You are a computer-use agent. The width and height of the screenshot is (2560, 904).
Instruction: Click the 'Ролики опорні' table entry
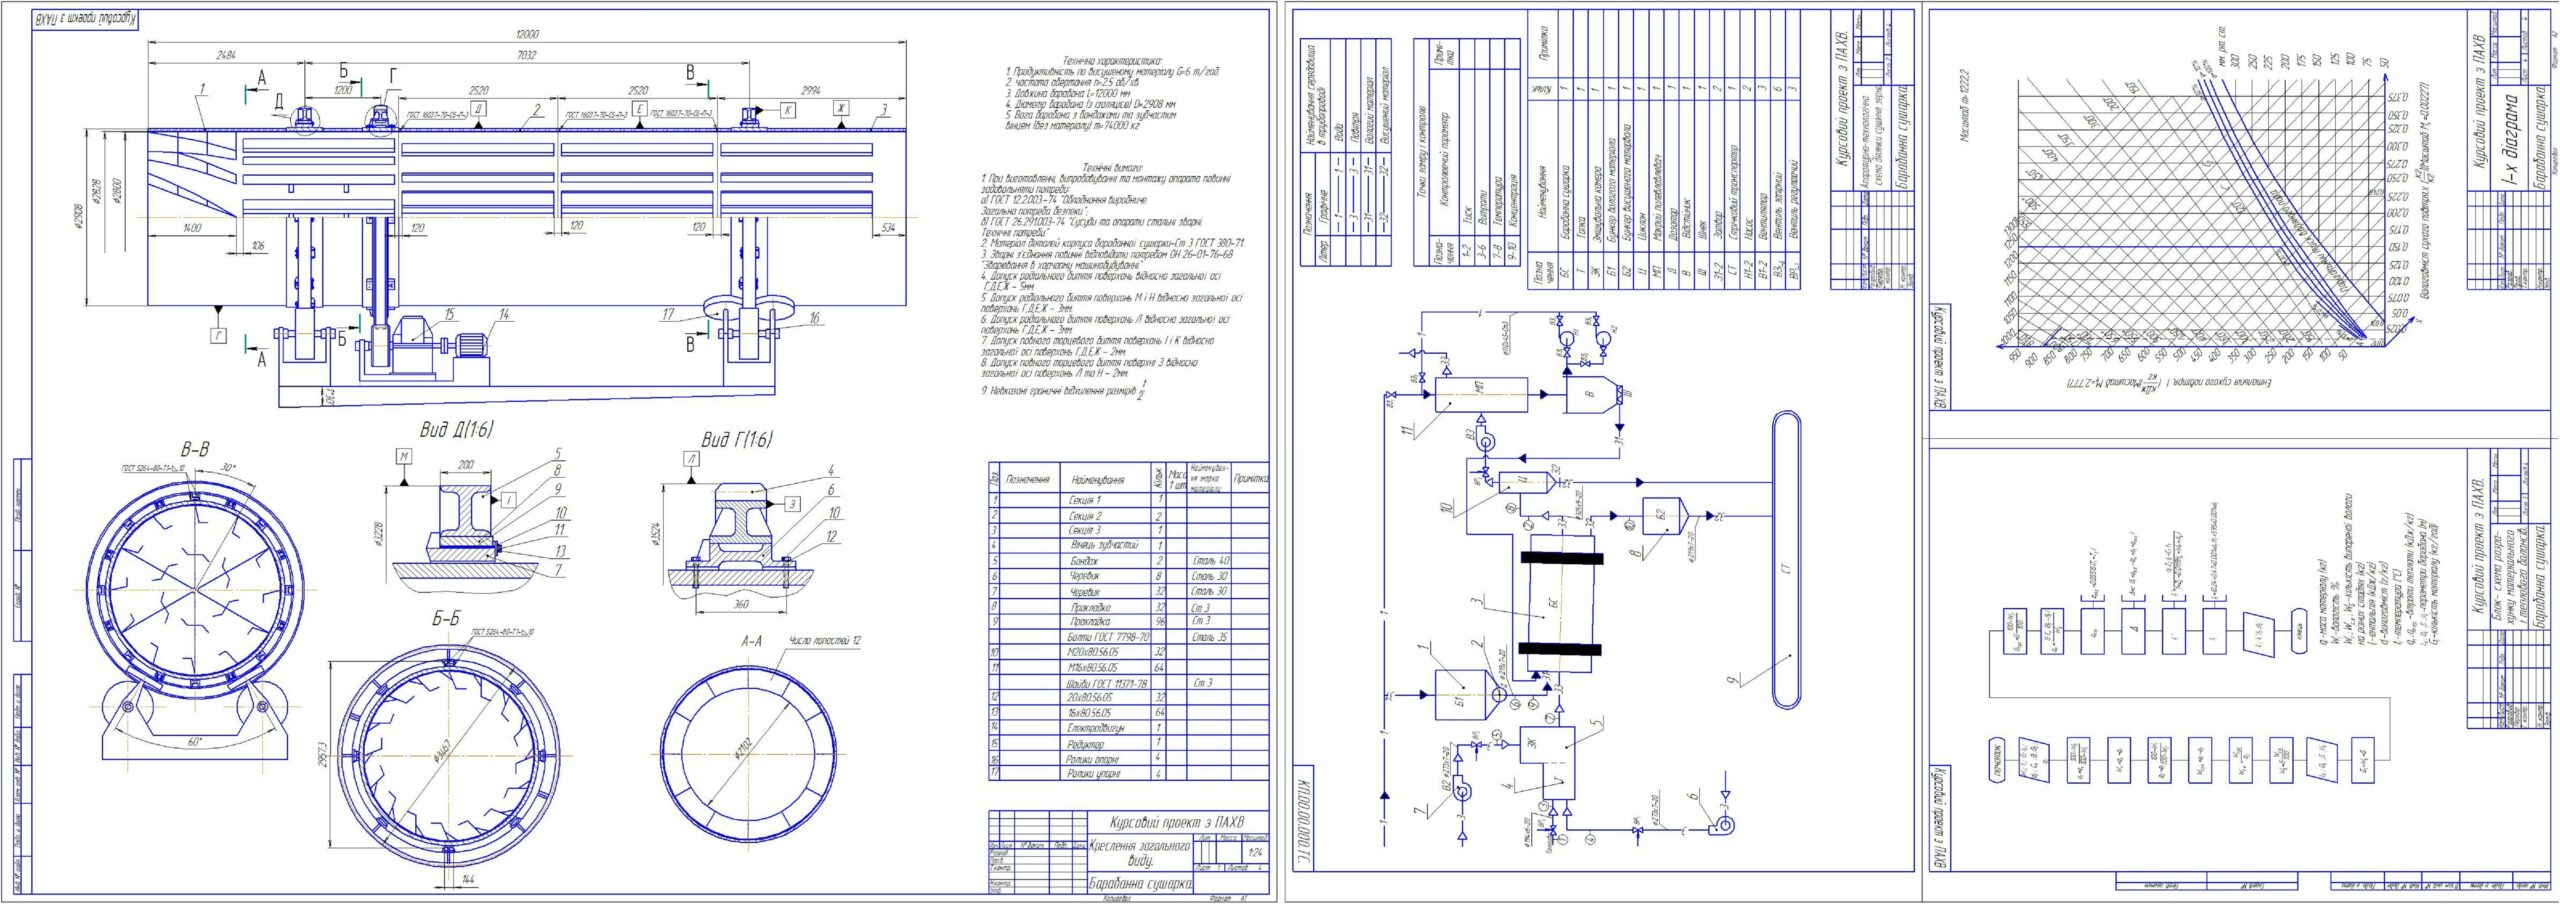pyautogui.click(x=1093, y=759)
